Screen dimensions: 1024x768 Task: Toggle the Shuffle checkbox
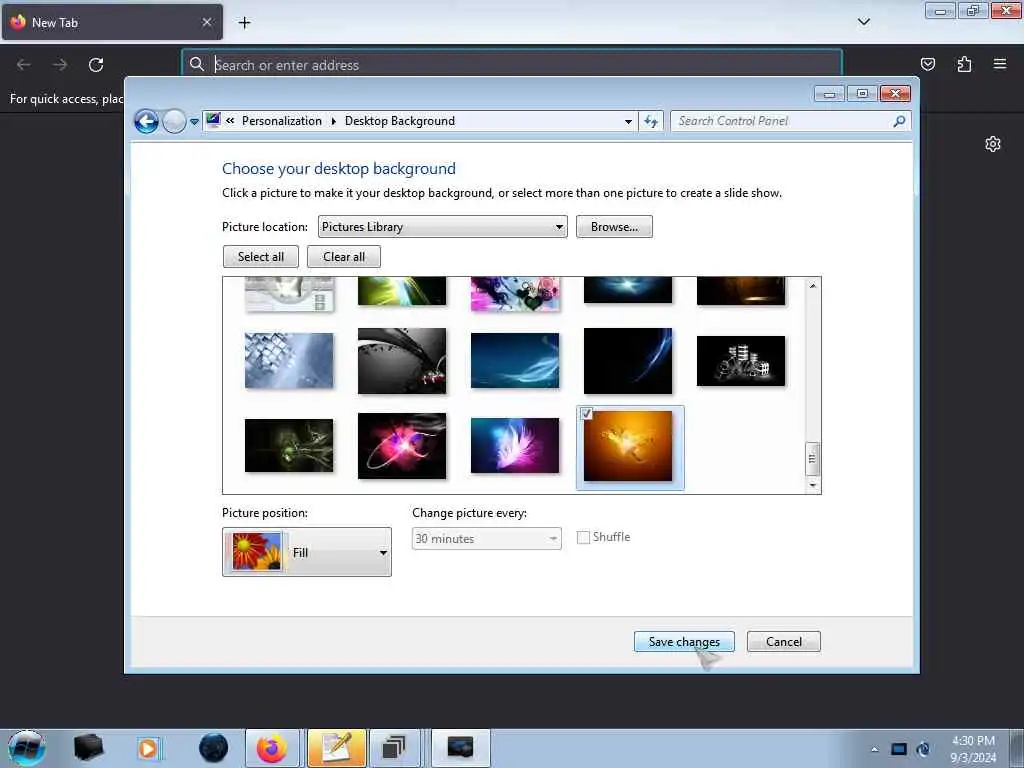(583, 537)
